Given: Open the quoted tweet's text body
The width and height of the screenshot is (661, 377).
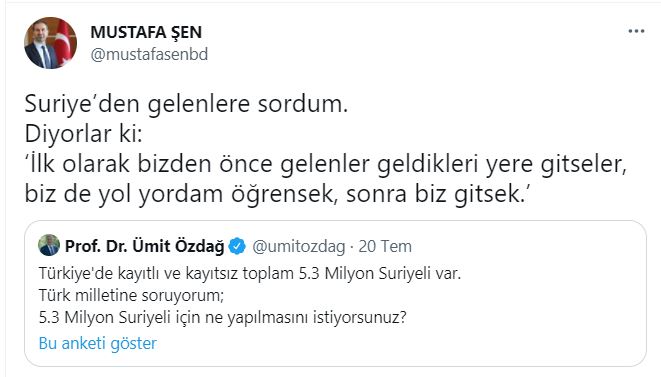Looking at the screenshot, I should pos(250,295).
